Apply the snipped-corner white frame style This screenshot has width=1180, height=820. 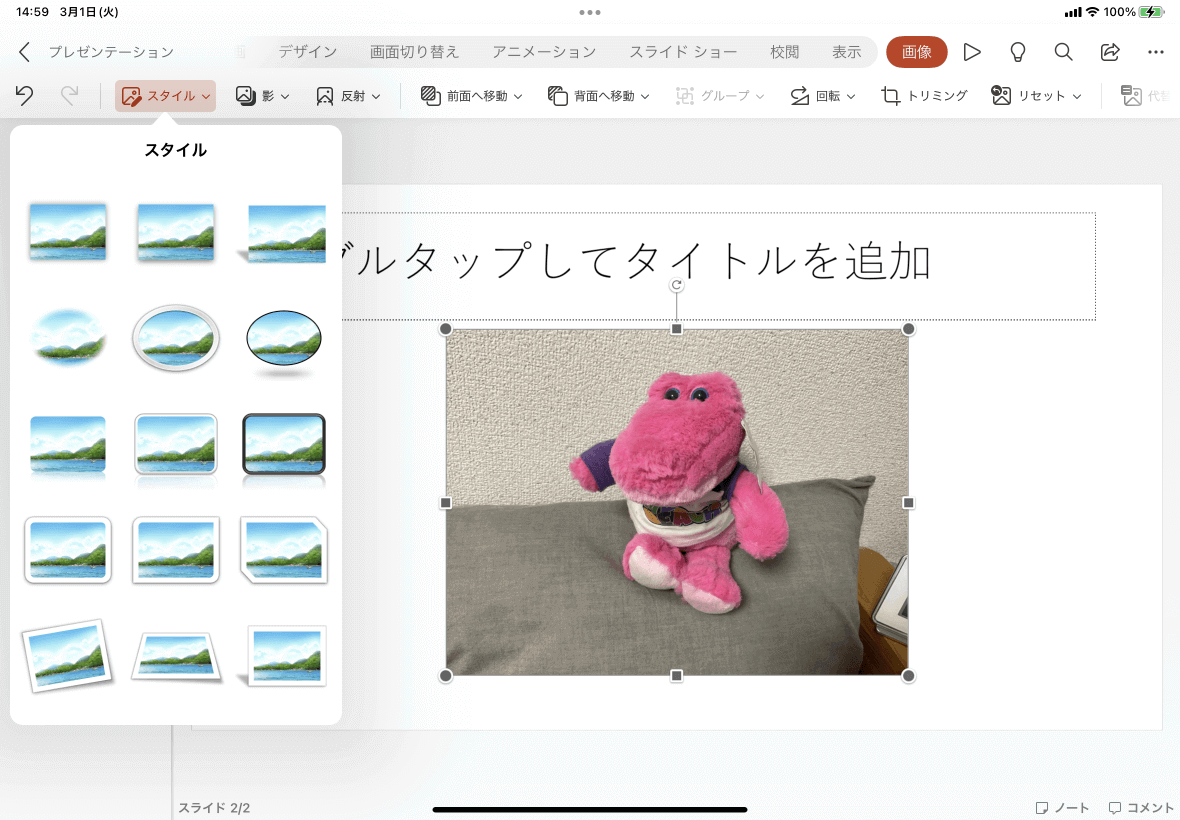[284, 550]
